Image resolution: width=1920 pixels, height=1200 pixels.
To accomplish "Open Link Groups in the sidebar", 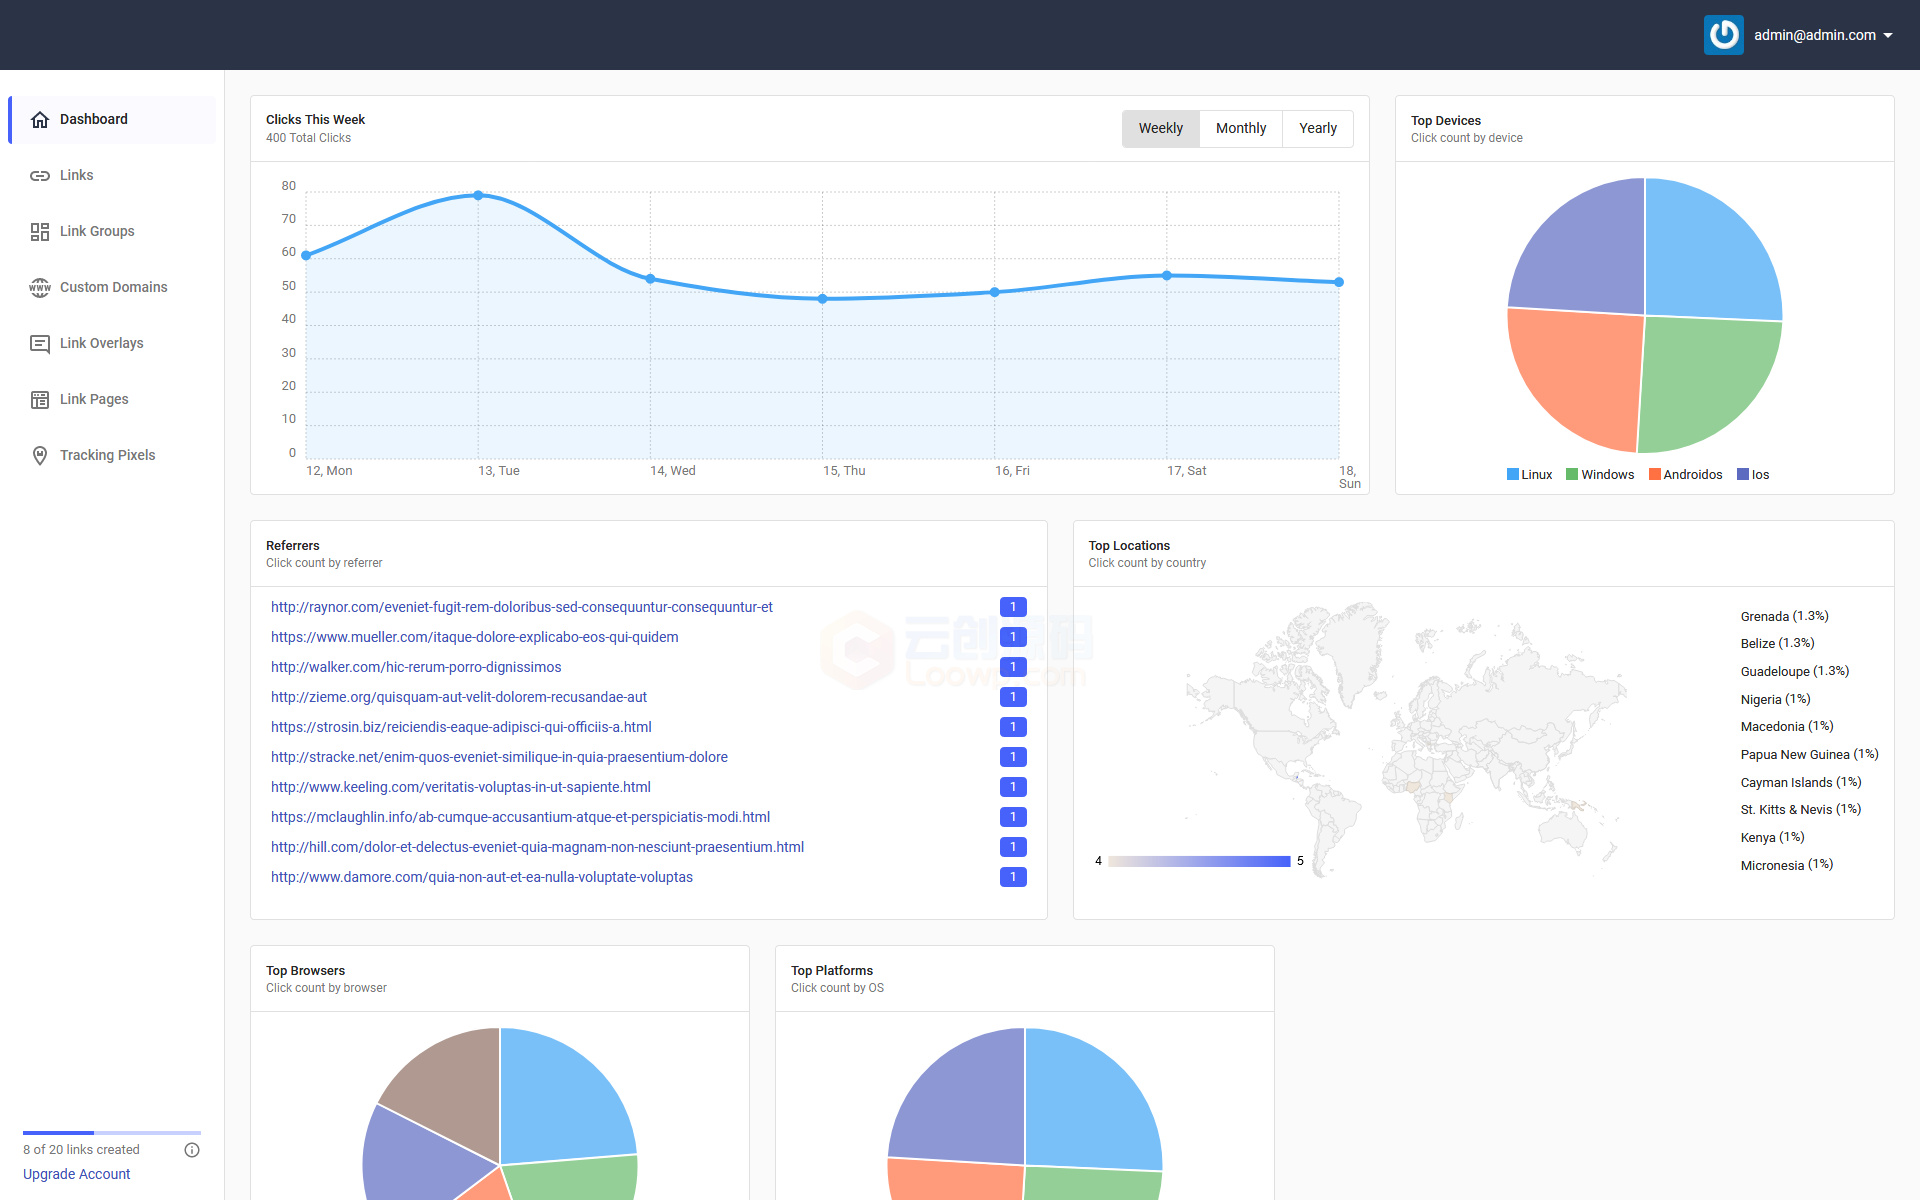I will click(x=112, y=232).
